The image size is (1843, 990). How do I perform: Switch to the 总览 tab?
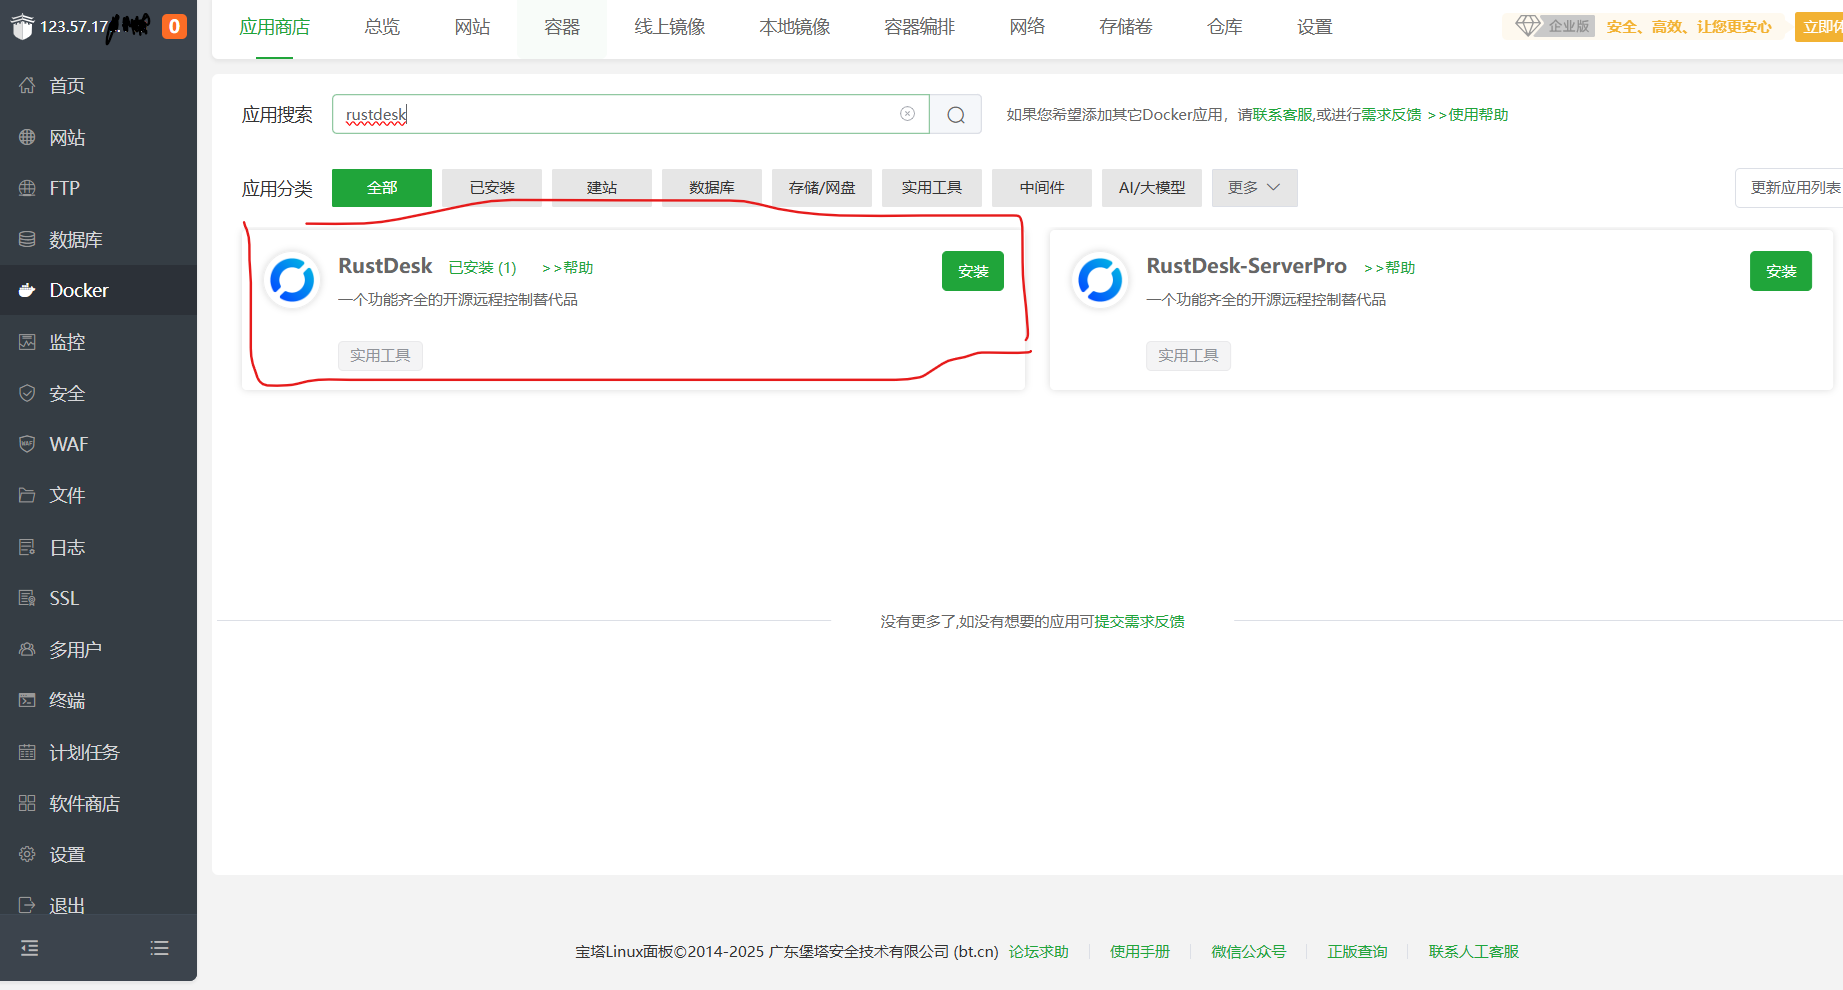382,27
